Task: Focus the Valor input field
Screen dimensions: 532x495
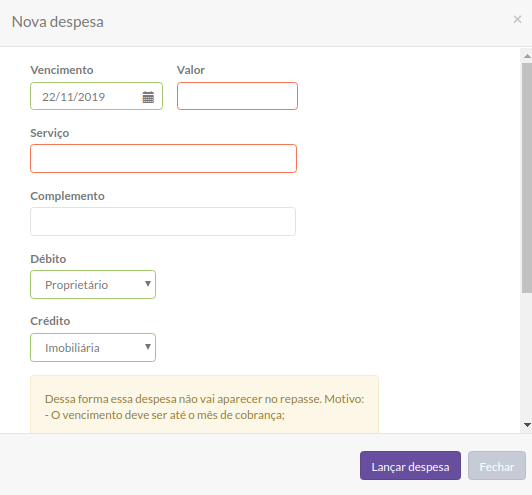Action: pos(237,96)
